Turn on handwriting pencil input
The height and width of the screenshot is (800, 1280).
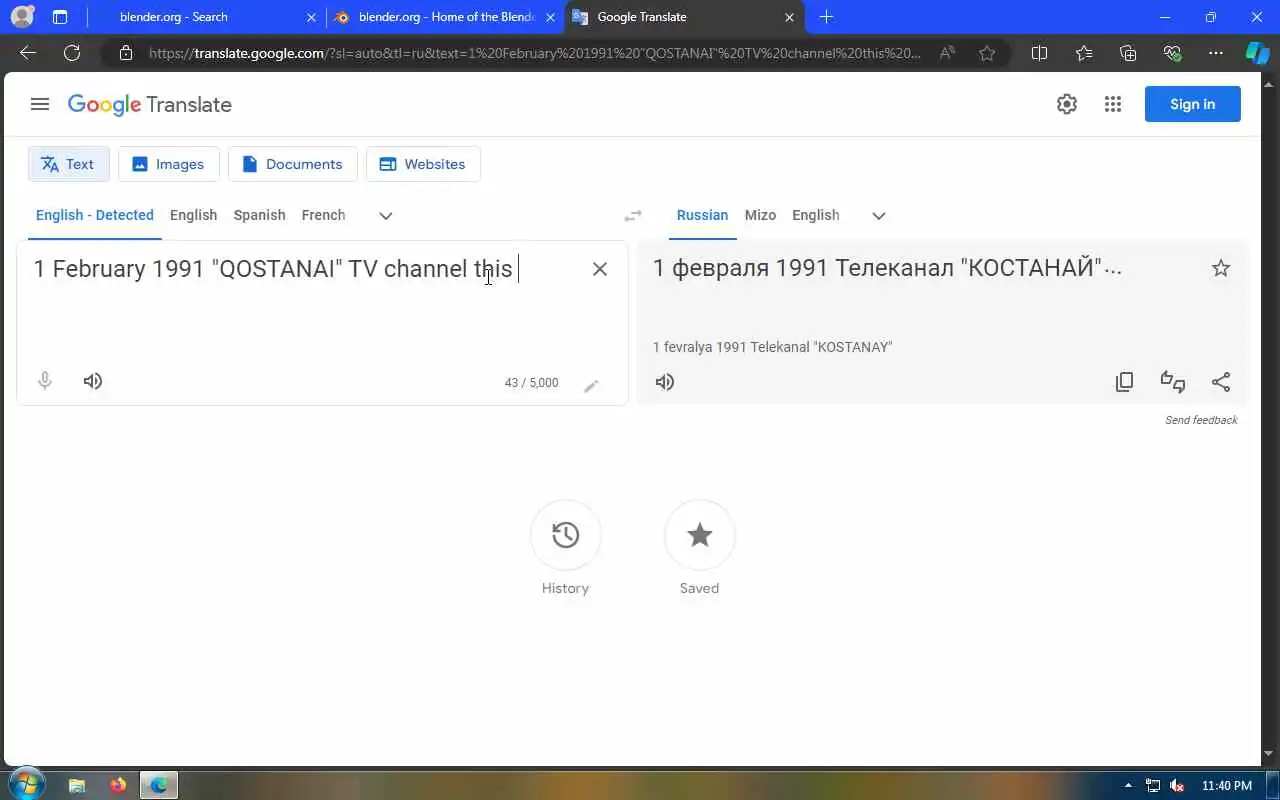pos(591,386)
